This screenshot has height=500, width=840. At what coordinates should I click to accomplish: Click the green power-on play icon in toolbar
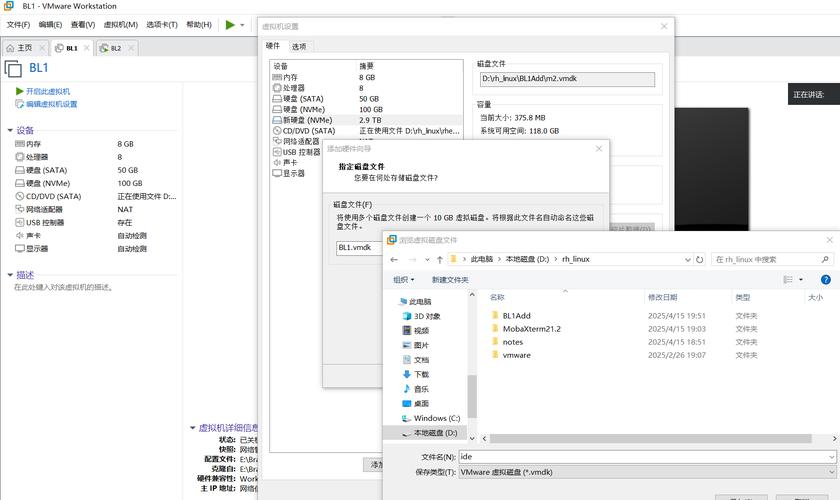pos(230,24)
